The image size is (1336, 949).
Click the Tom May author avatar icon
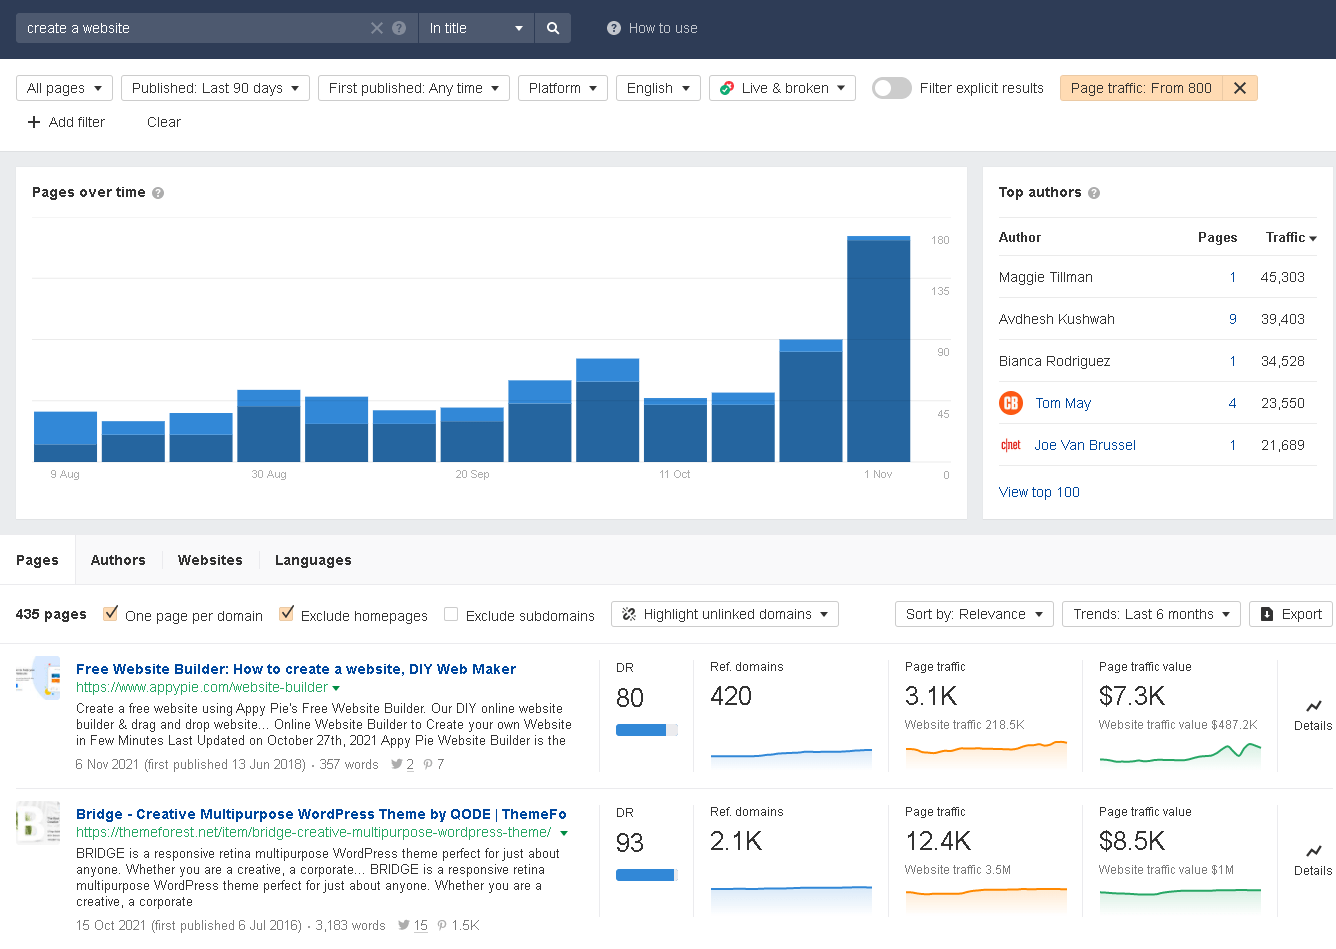pyautogui.click(x=1011, y=403)
